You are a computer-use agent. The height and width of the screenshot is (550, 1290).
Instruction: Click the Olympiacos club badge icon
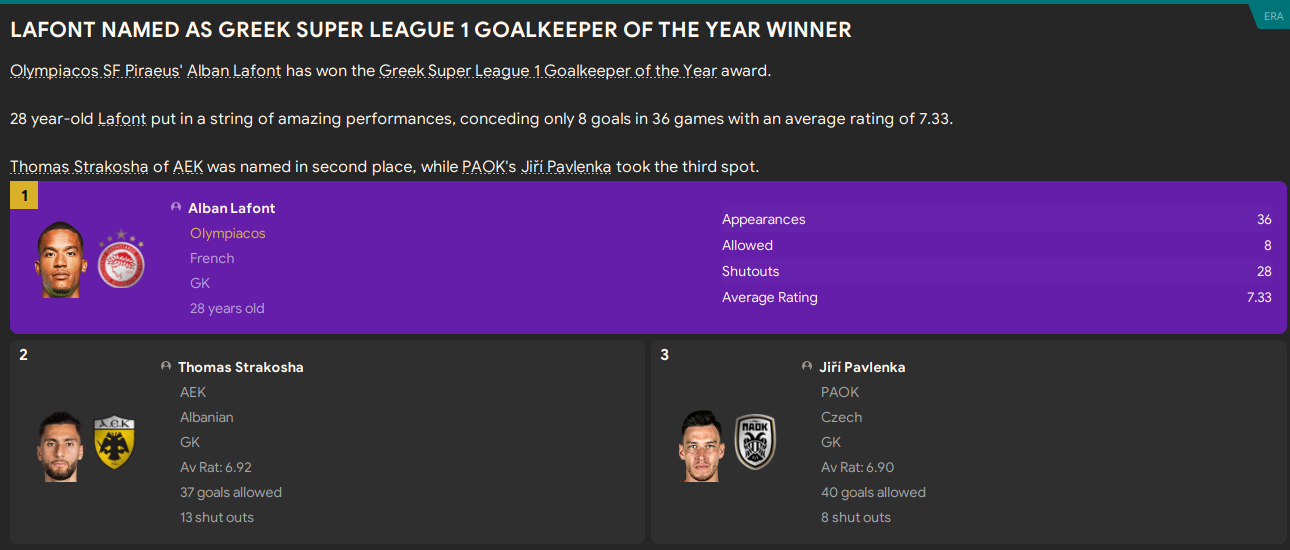(x=121, y=261)
